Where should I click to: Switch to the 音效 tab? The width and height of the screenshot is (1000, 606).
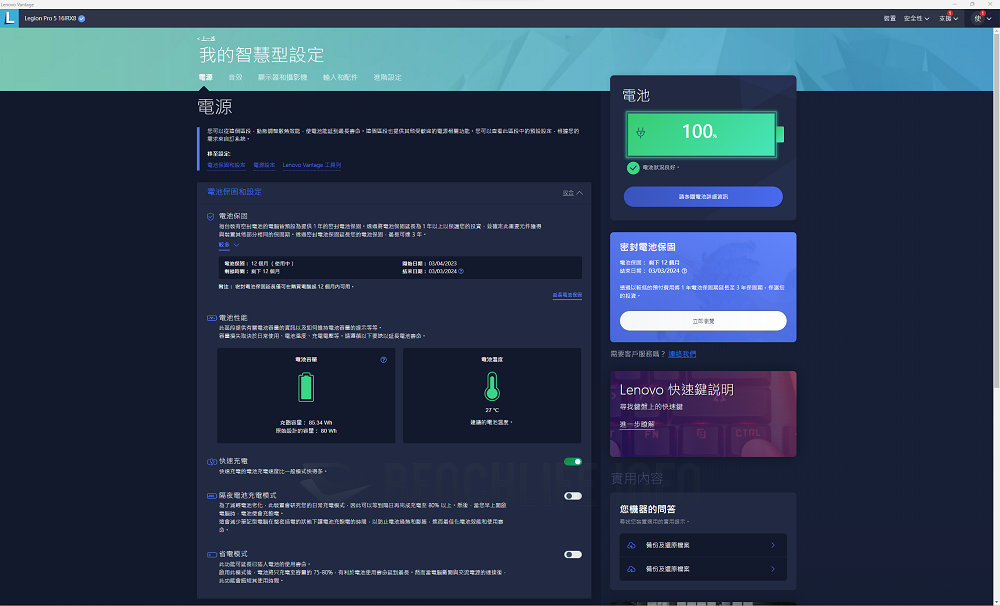(x=235, y=77)
